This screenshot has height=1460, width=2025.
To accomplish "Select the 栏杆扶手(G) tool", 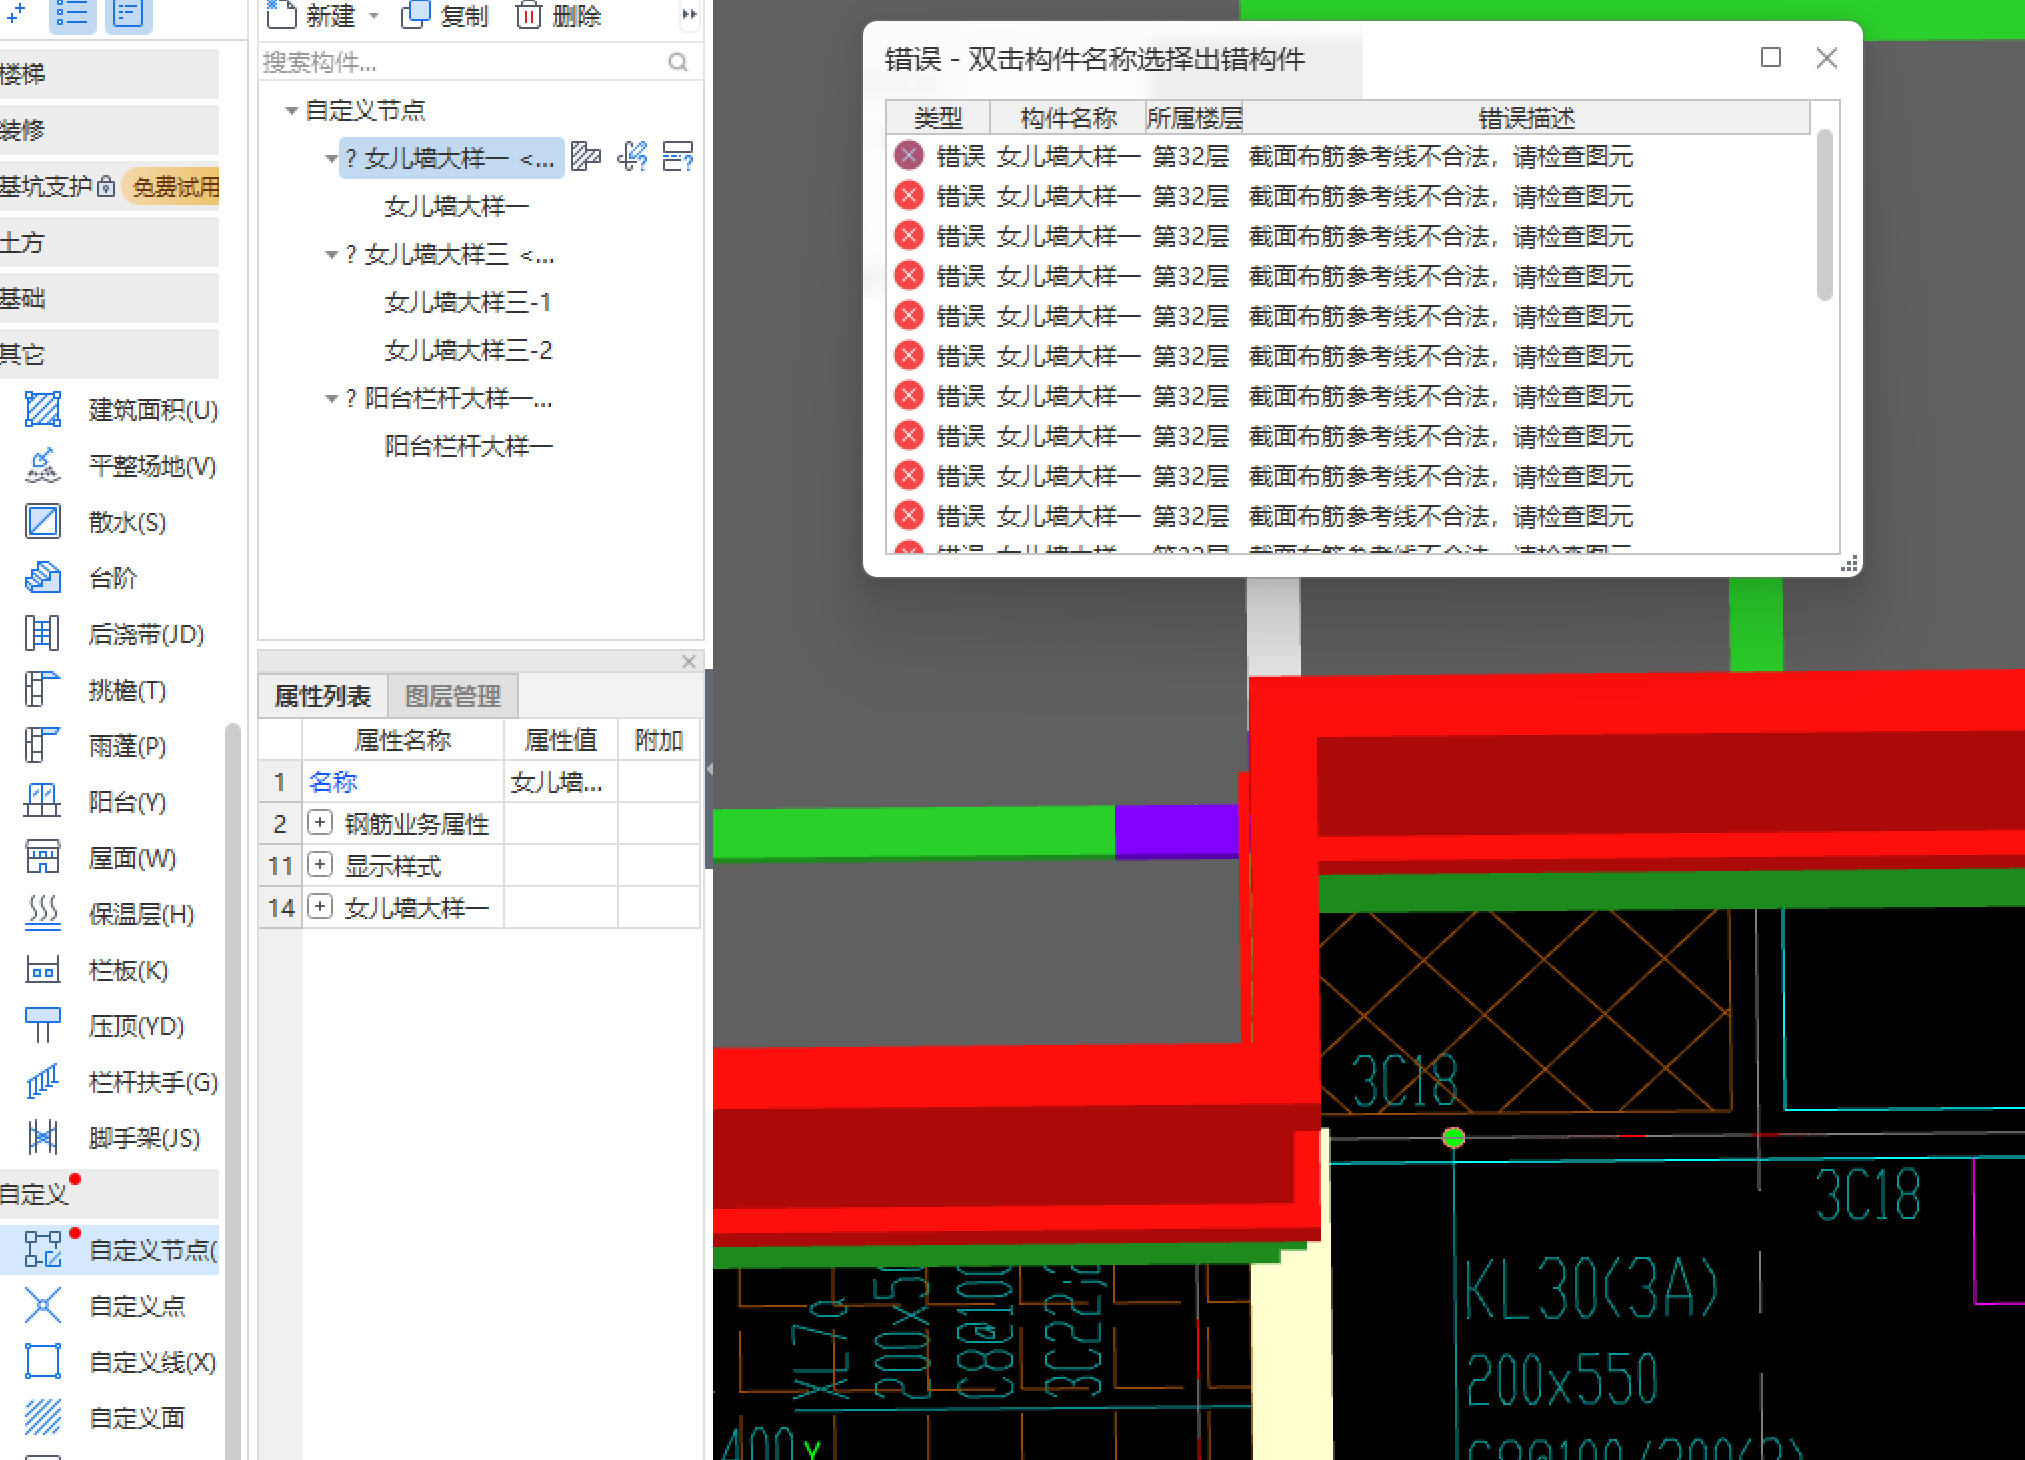I will [120, 1082].
